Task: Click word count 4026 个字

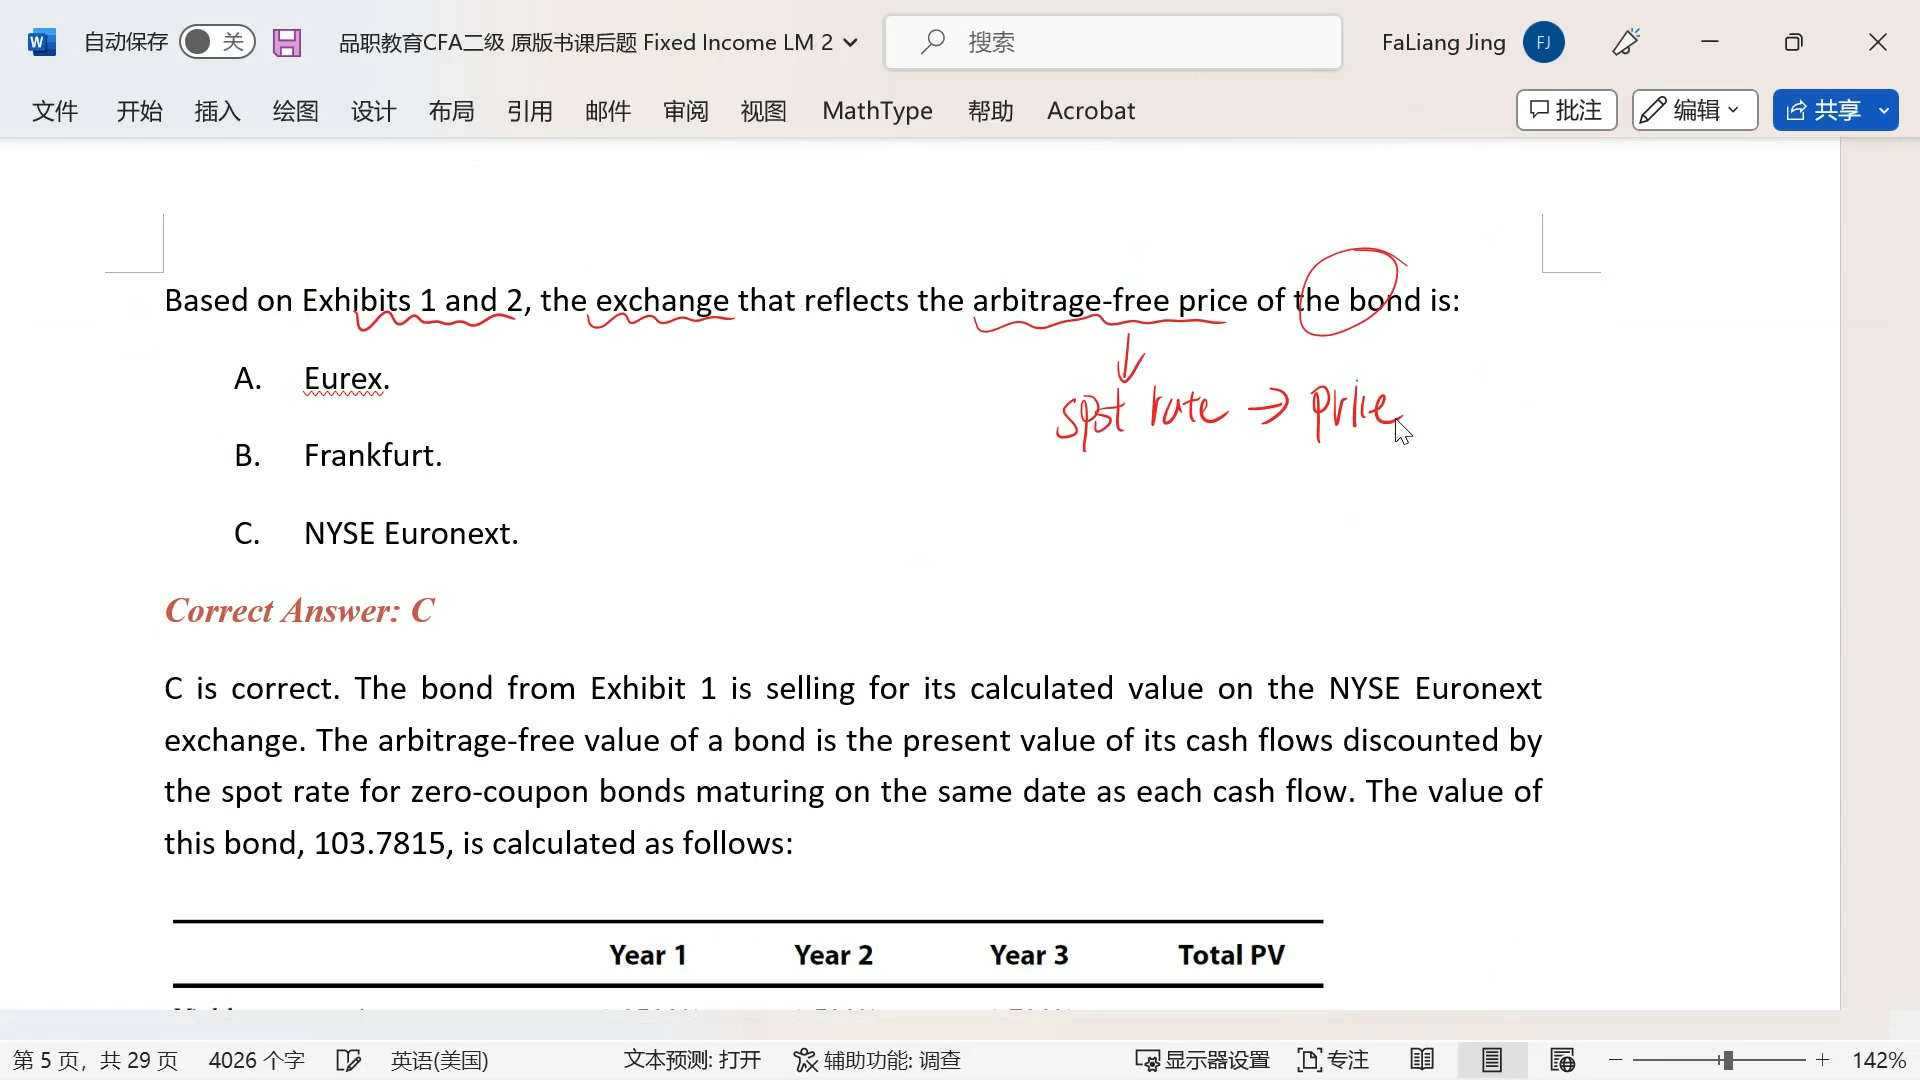Action: [256, 1060]
